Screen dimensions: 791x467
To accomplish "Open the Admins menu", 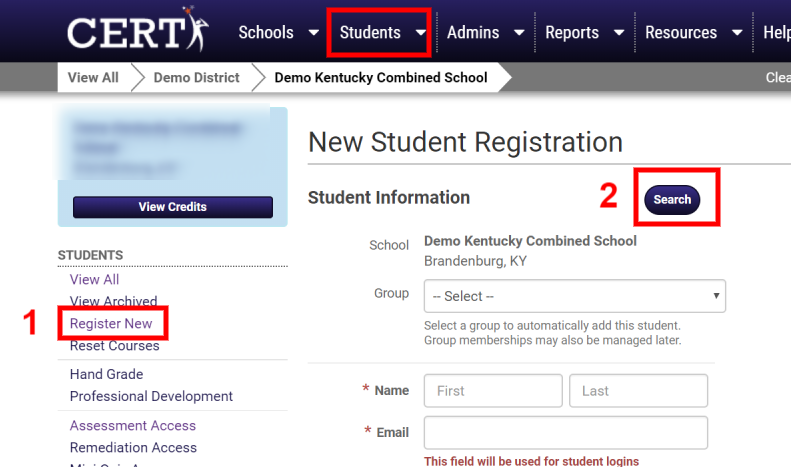I will click(473, 33).
